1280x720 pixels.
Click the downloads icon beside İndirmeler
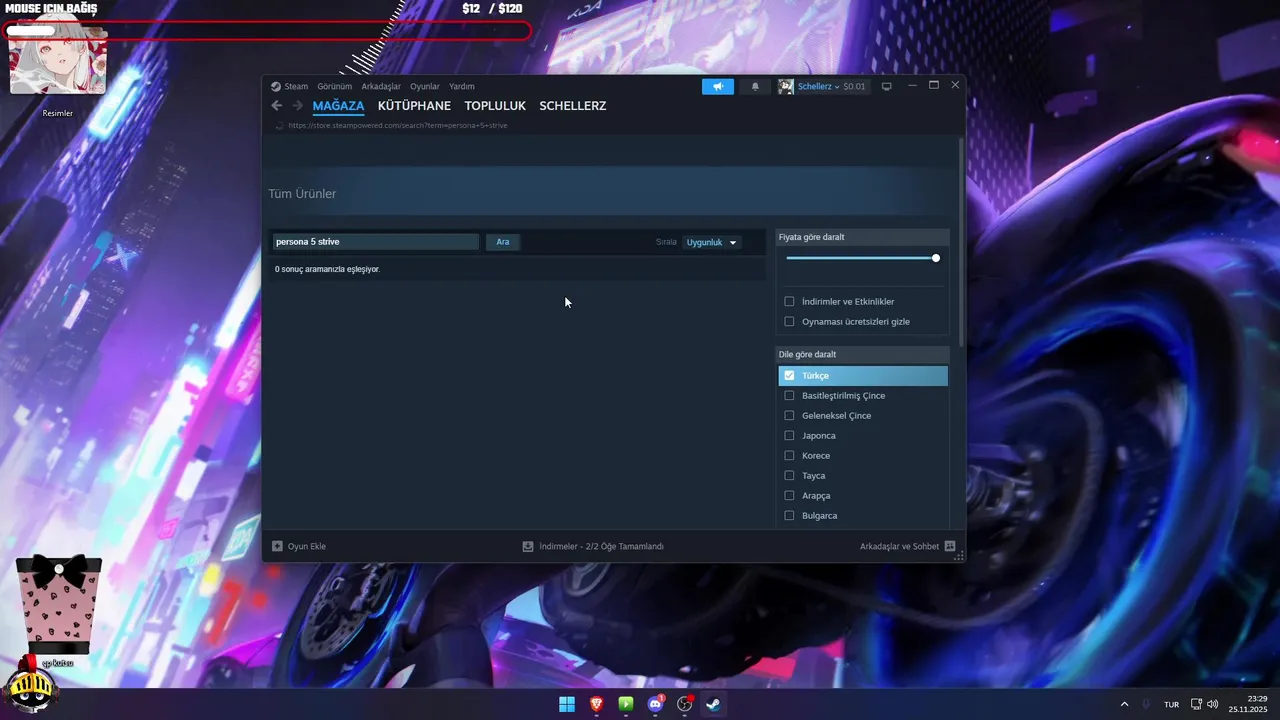pos(528,546)
